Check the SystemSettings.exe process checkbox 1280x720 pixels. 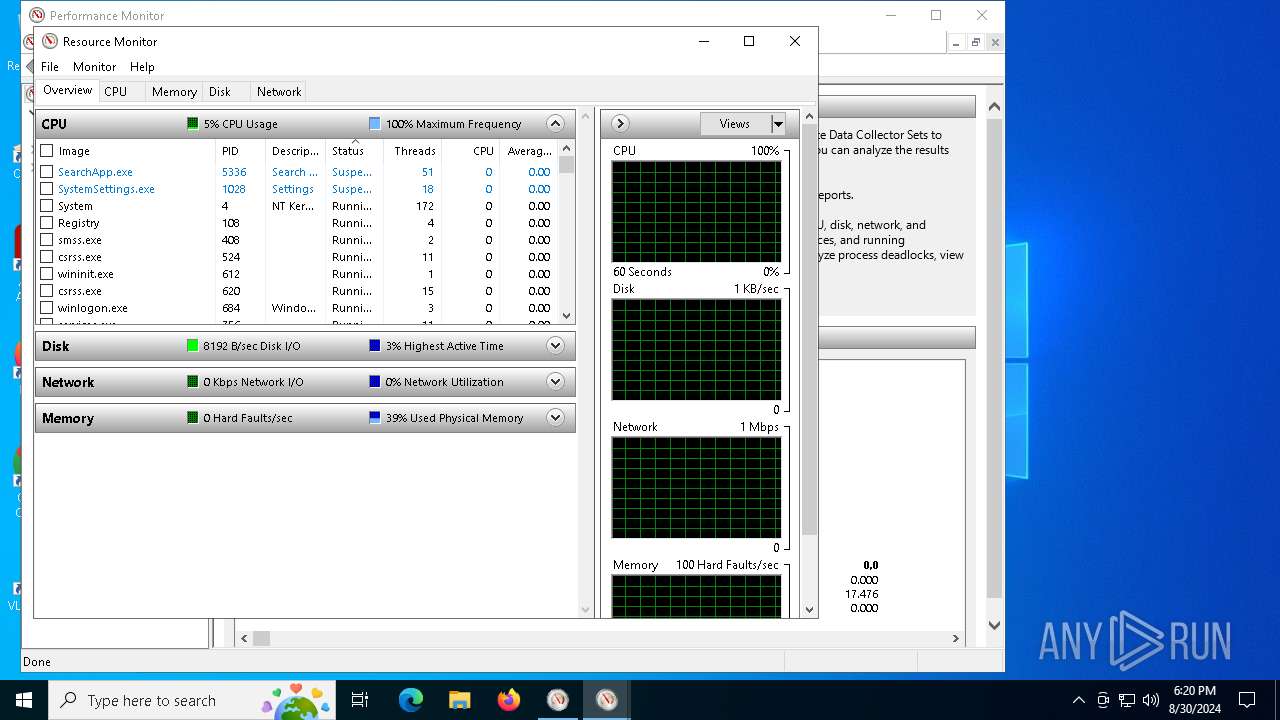(x=46, y=189)
